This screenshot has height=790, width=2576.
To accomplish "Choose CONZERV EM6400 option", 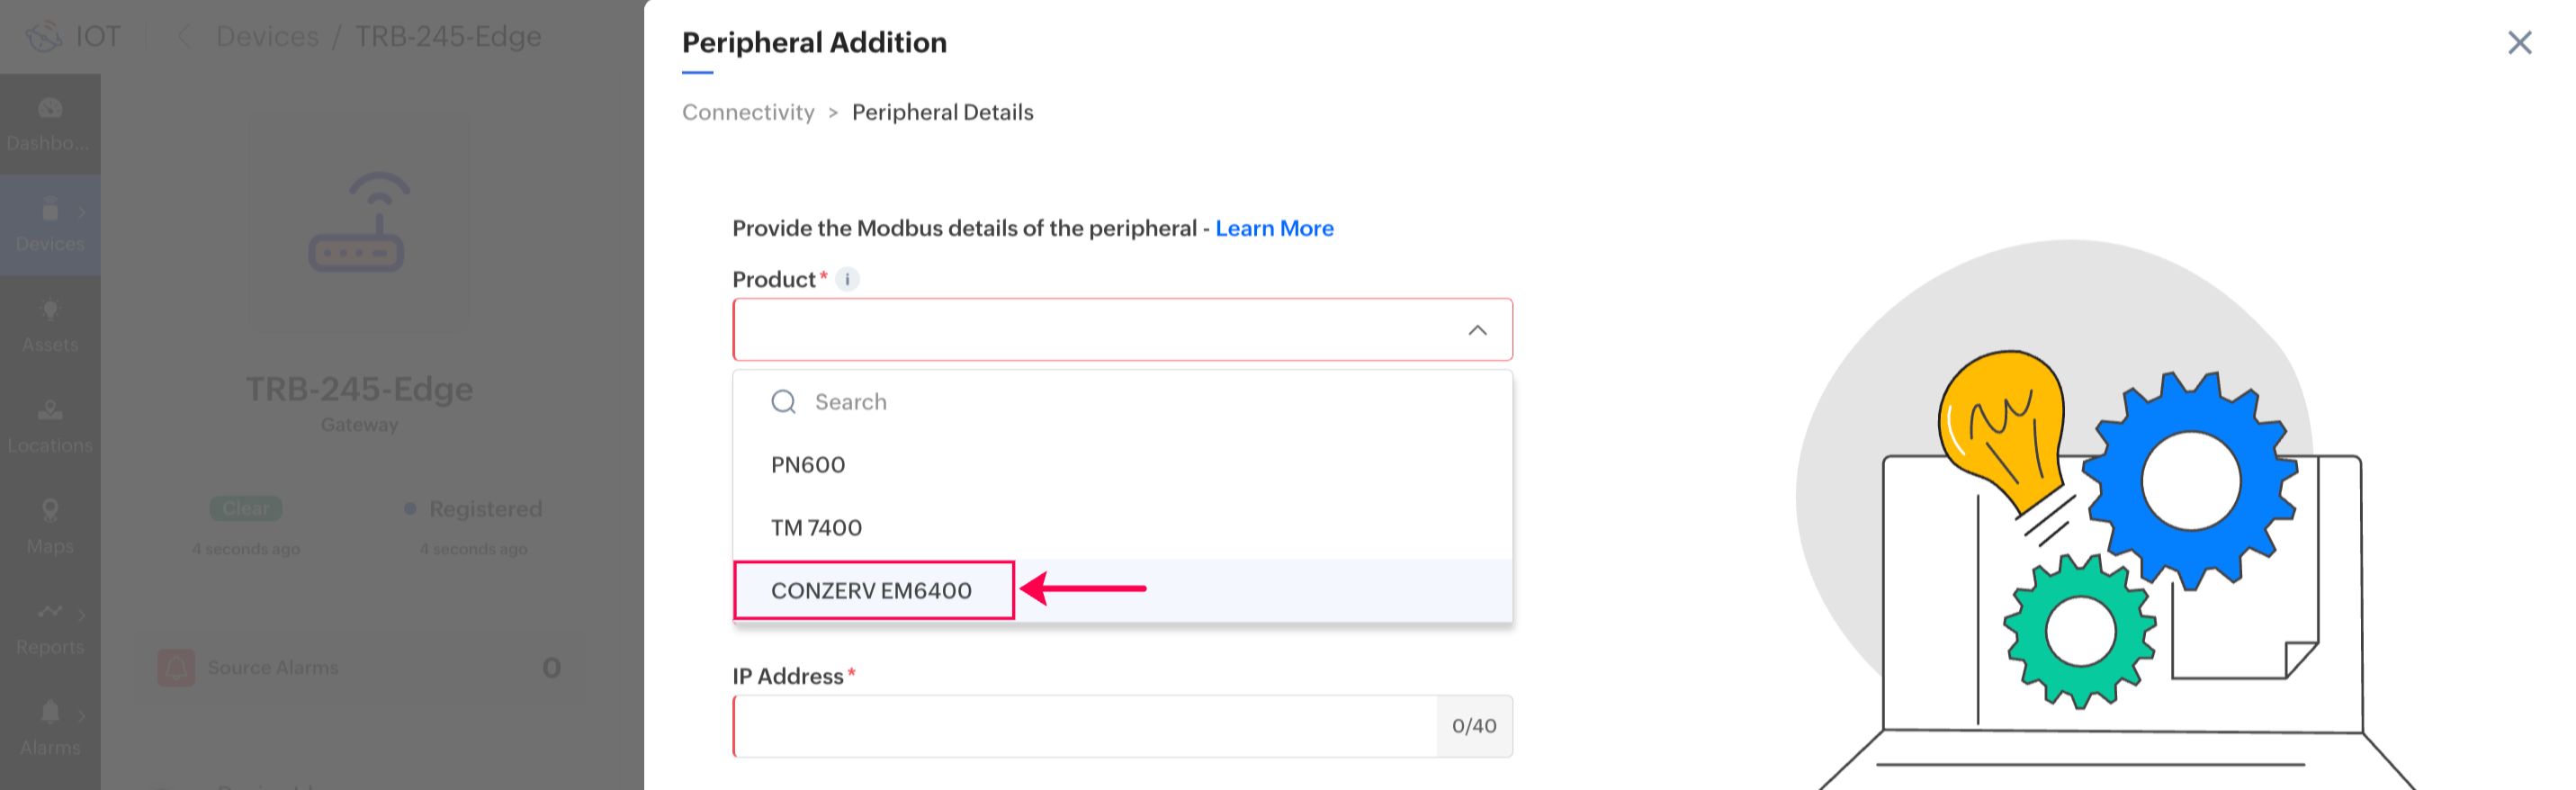I will 871,591.
